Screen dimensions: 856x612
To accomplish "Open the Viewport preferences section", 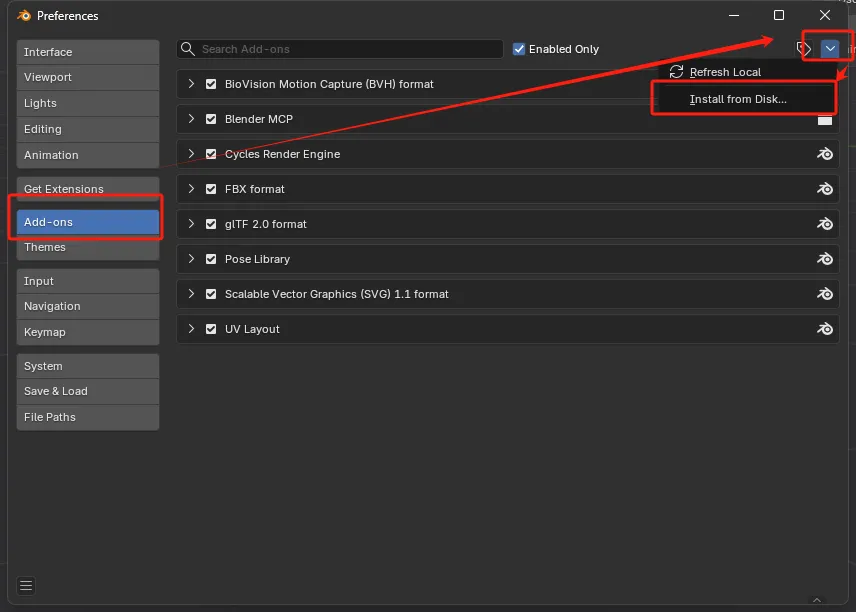I will [x=88, y=77].
